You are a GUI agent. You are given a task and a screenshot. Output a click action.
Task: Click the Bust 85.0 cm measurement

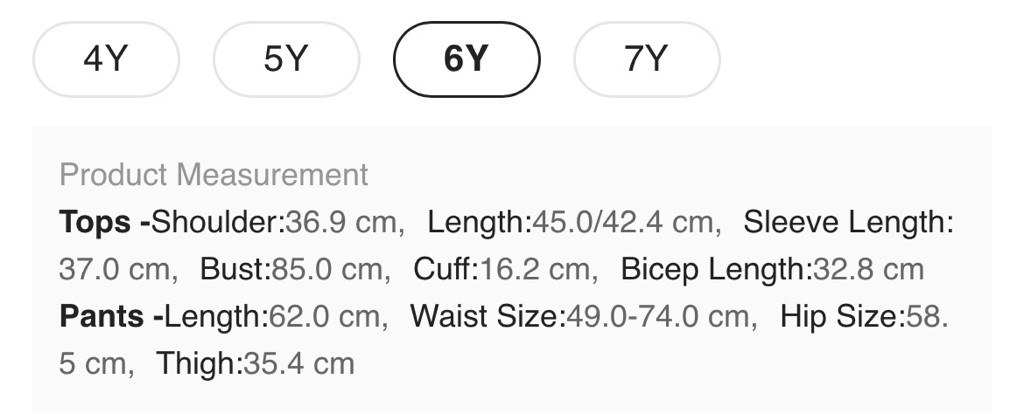tap(290, 269)
